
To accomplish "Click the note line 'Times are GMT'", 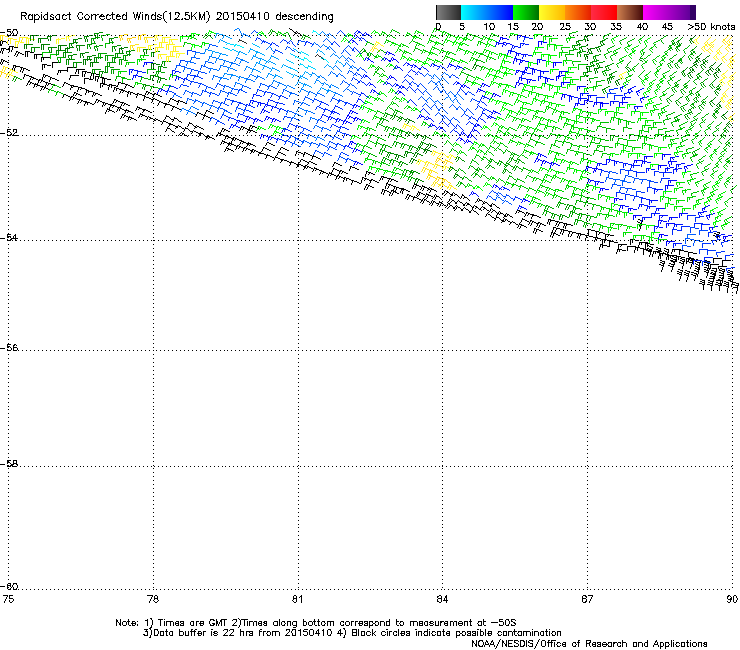I will (193, 623).
